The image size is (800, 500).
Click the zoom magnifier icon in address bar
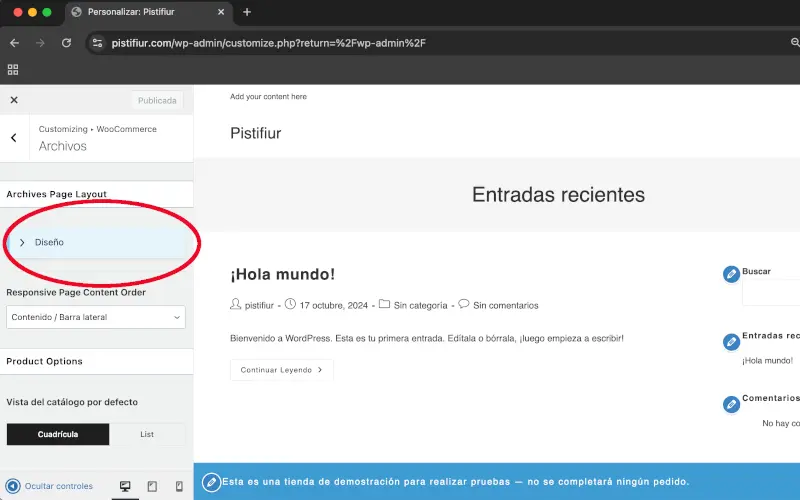pos(795,43)
